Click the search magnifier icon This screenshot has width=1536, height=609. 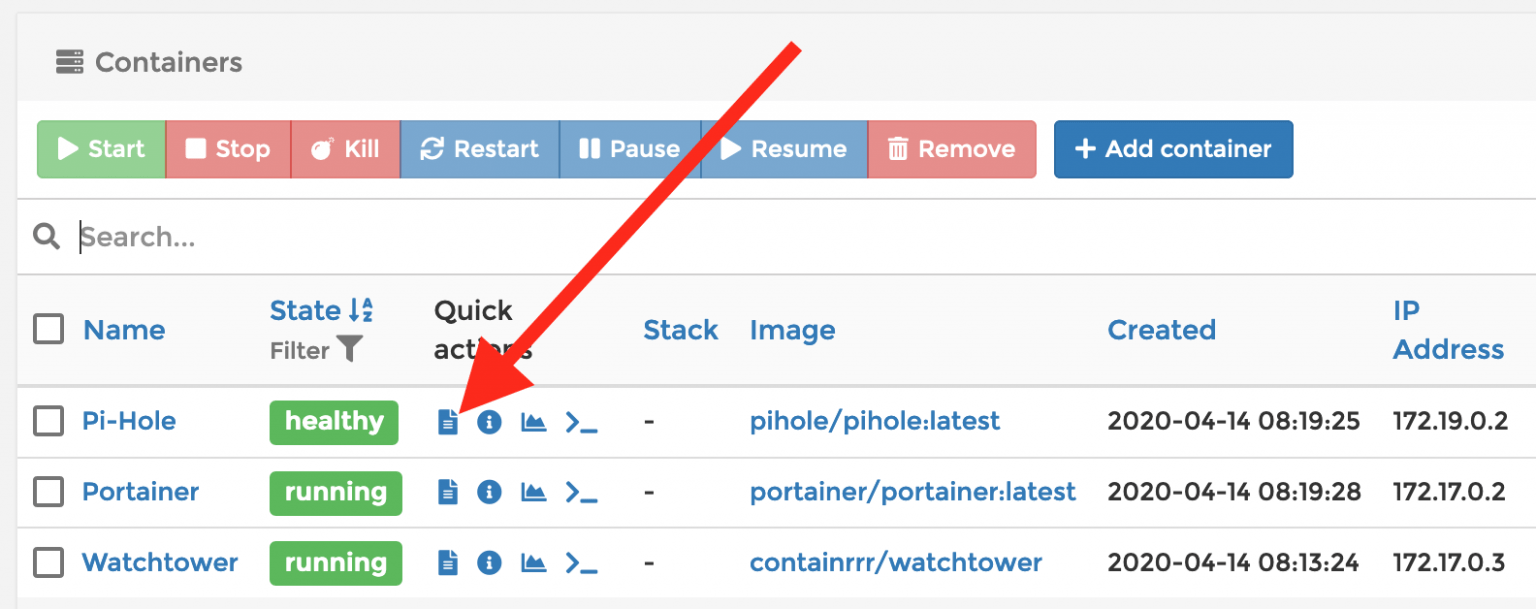(x=46, y=236)
